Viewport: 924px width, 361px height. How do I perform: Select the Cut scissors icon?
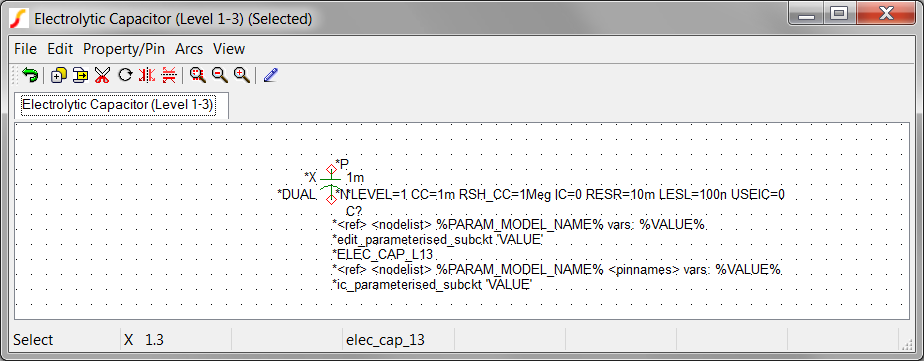103,75
